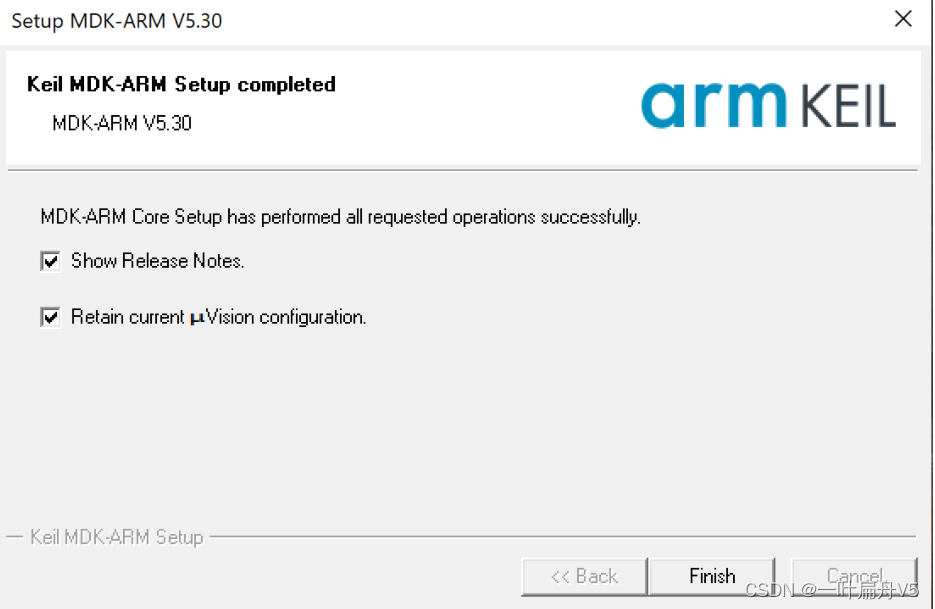Click the check mark inside Retain configuration box

[x=51, y=317]
